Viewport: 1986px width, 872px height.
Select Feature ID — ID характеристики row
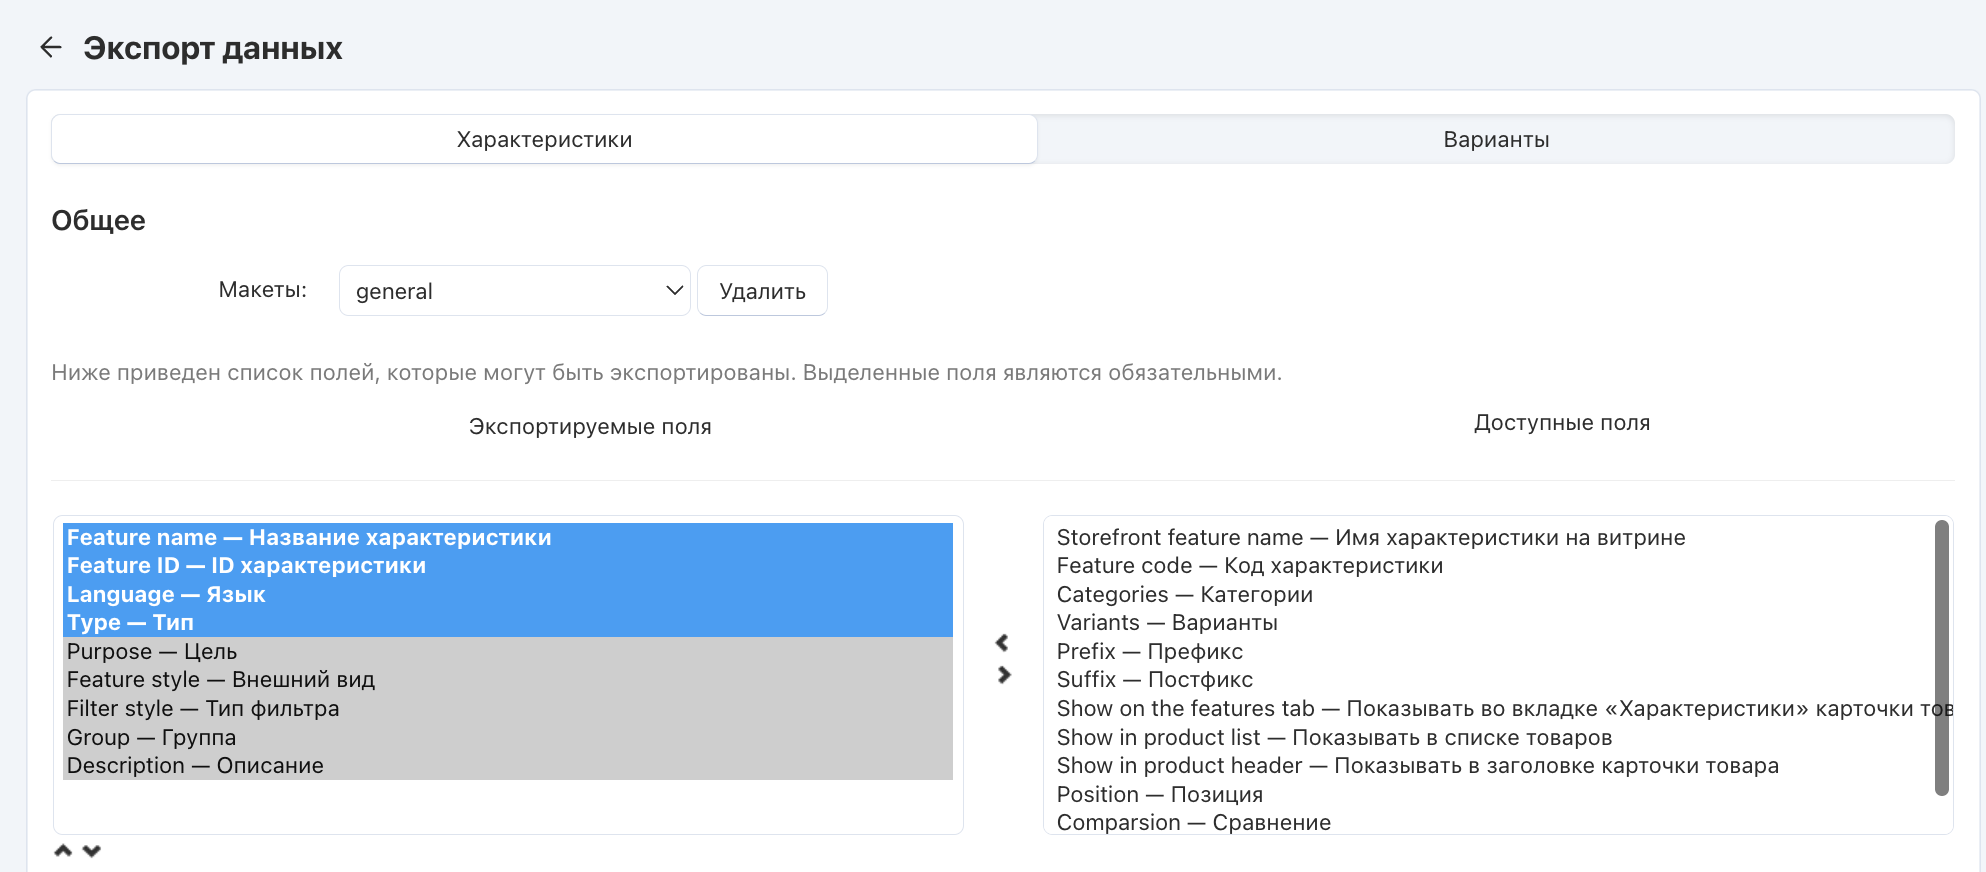point(508,566)
